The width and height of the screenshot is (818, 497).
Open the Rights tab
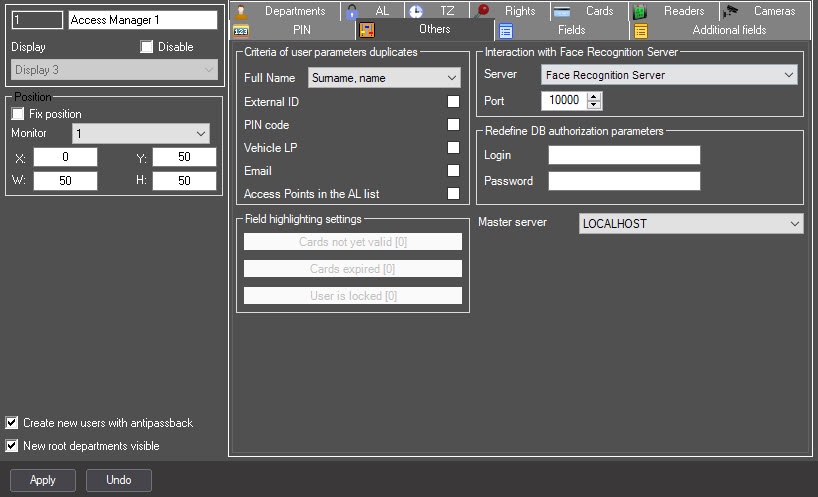coord(510,11)
